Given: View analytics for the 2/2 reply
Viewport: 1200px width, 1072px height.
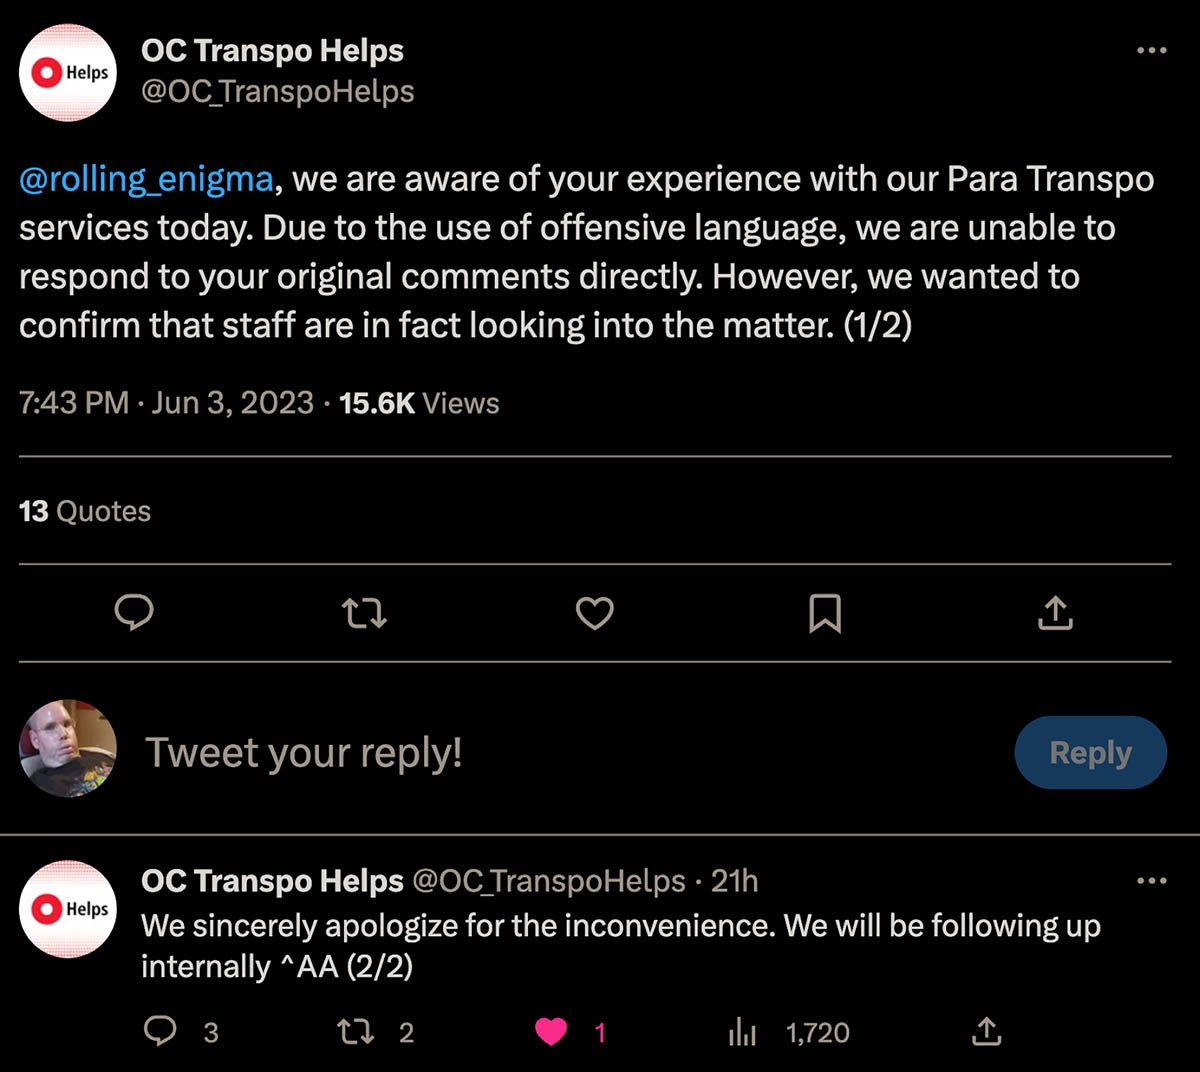Looking at the screenshot, I should [743, 1031].
